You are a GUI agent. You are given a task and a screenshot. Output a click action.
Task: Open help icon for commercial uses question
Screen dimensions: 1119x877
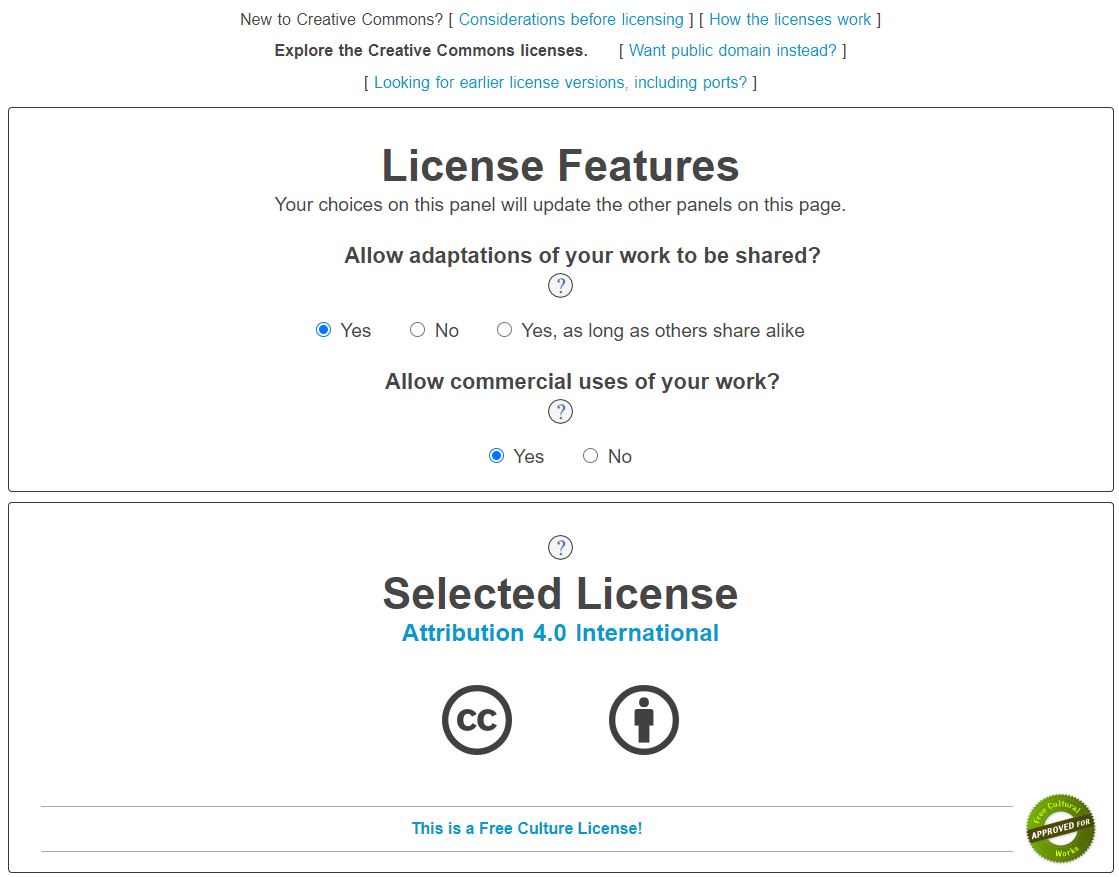[x=560, y=412]
